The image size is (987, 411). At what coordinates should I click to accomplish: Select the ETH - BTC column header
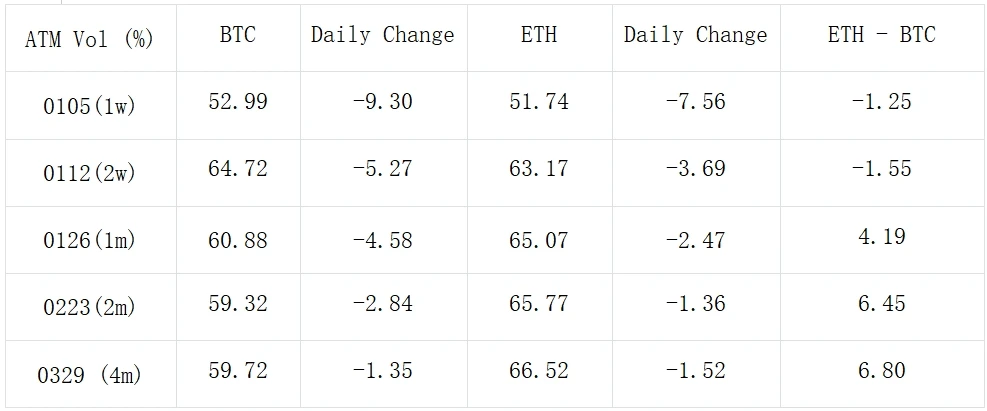(x=881, y=35)
